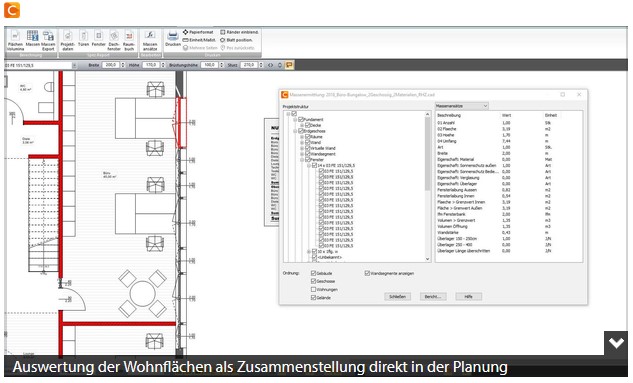
Task: Collapse the Erdgeschoss tree node
Action: click(295, 131)
